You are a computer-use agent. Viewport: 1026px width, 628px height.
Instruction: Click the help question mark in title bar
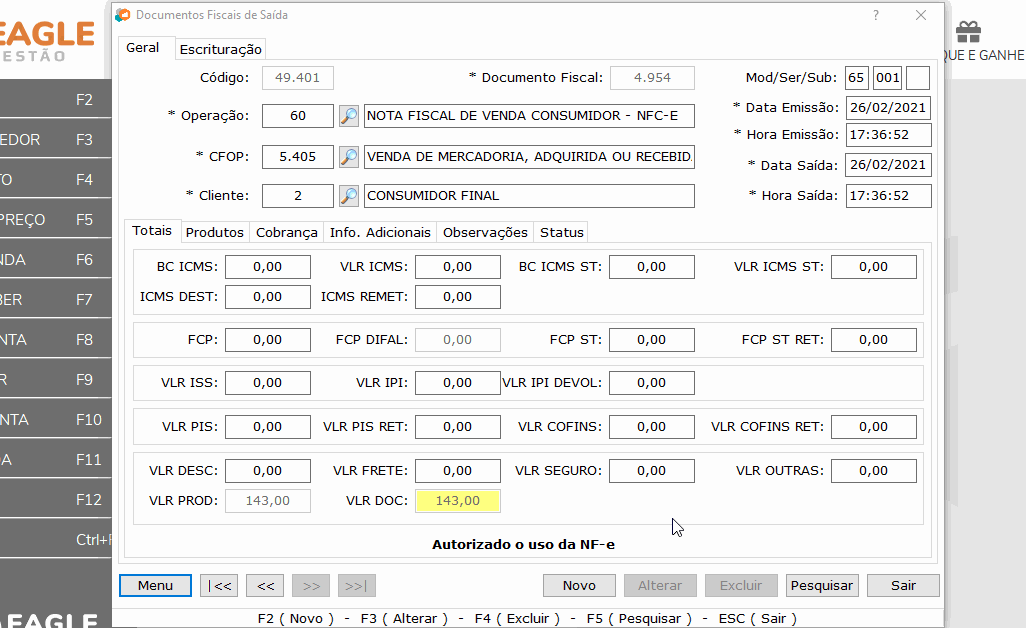coord(876,15)
